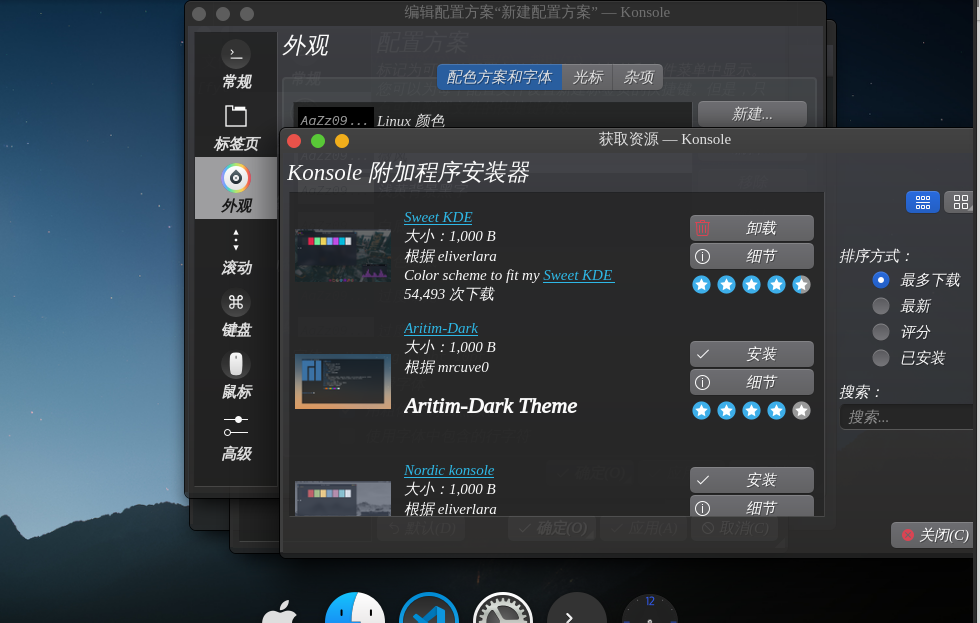Click the "Aritim-Dark Theme" description text
This screenshot has width=980, height=623.
(491, 406)
